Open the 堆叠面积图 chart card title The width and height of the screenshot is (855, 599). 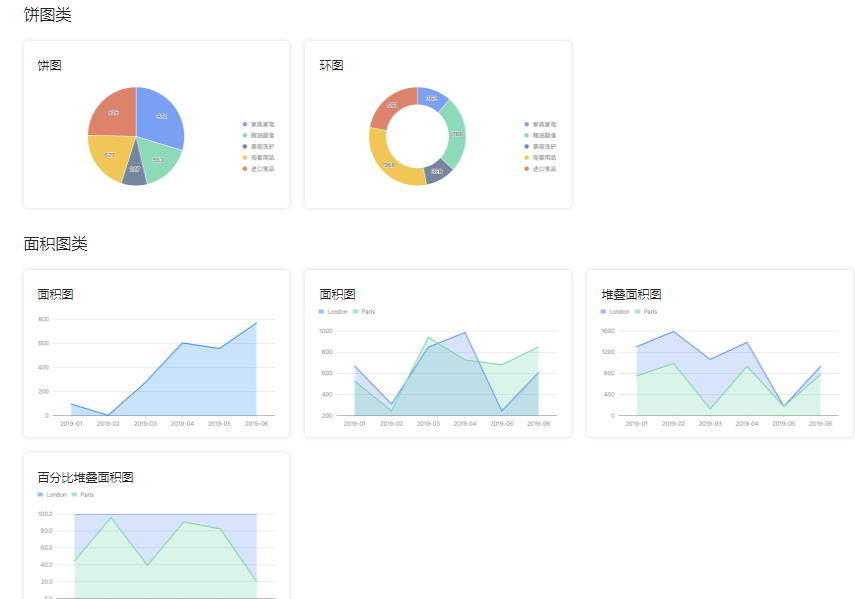click(631, 294)
